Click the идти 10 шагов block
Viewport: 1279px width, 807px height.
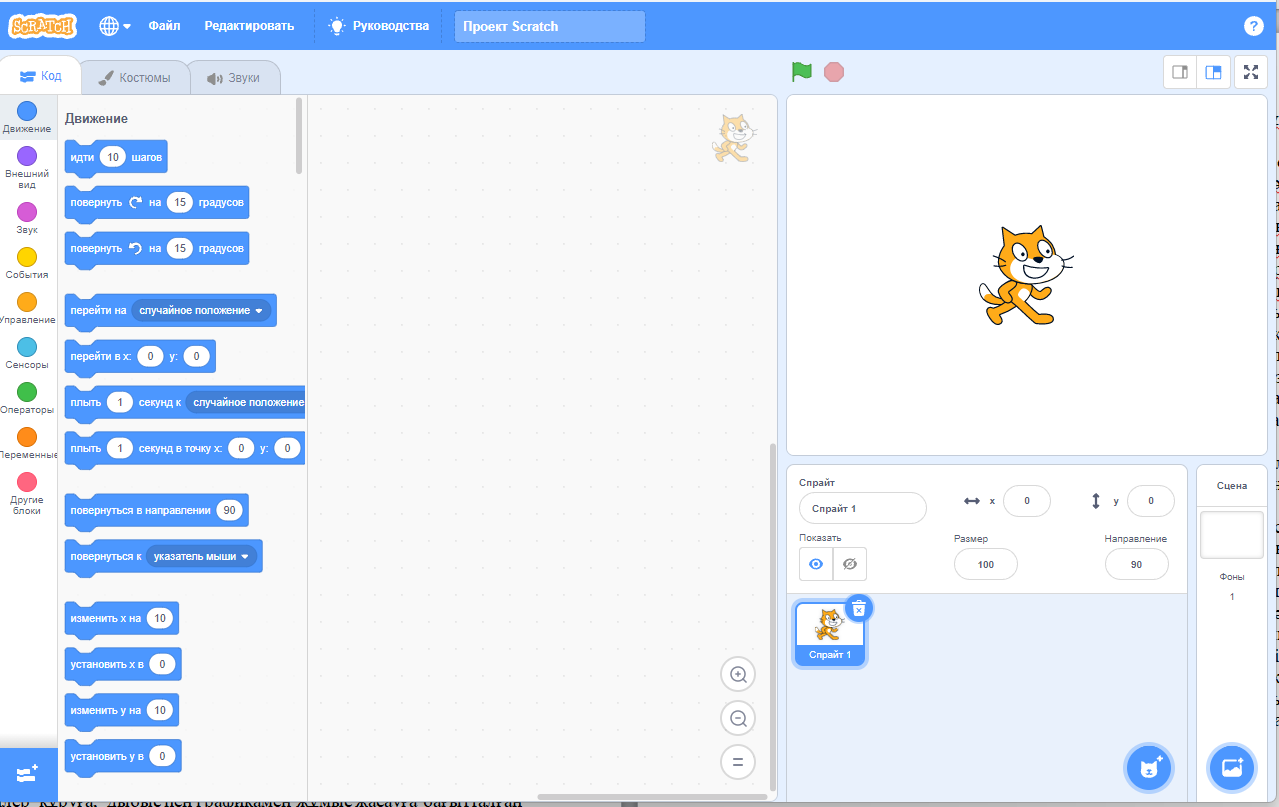(115, 158)
